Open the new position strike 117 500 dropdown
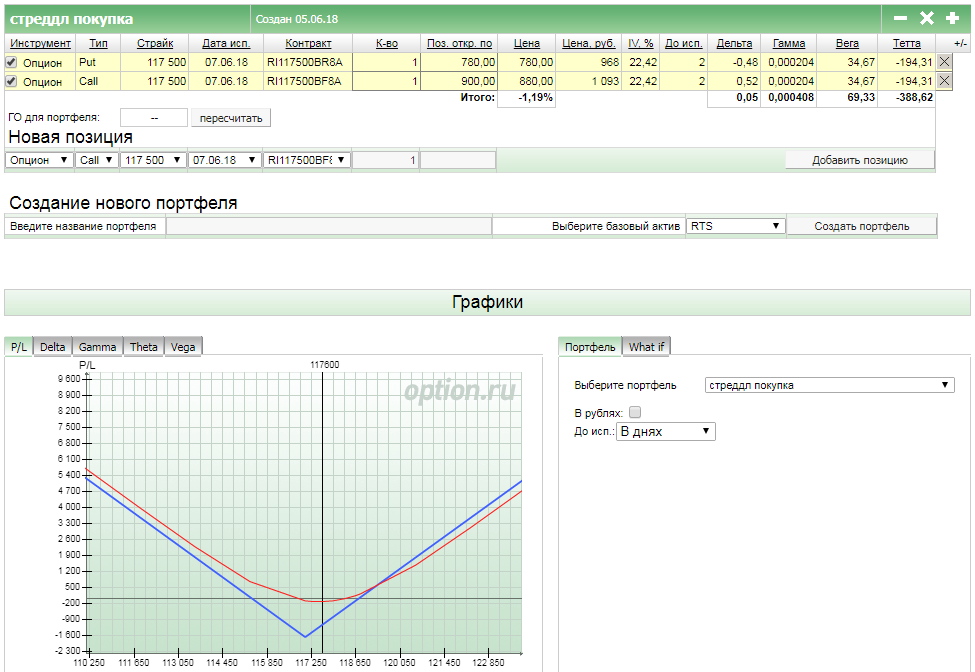This screenshot has height=672, width=975. (x=153, y=160)
